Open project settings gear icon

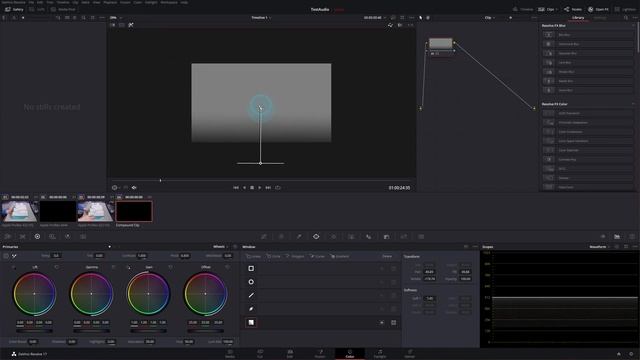click(x=631, y=354)
